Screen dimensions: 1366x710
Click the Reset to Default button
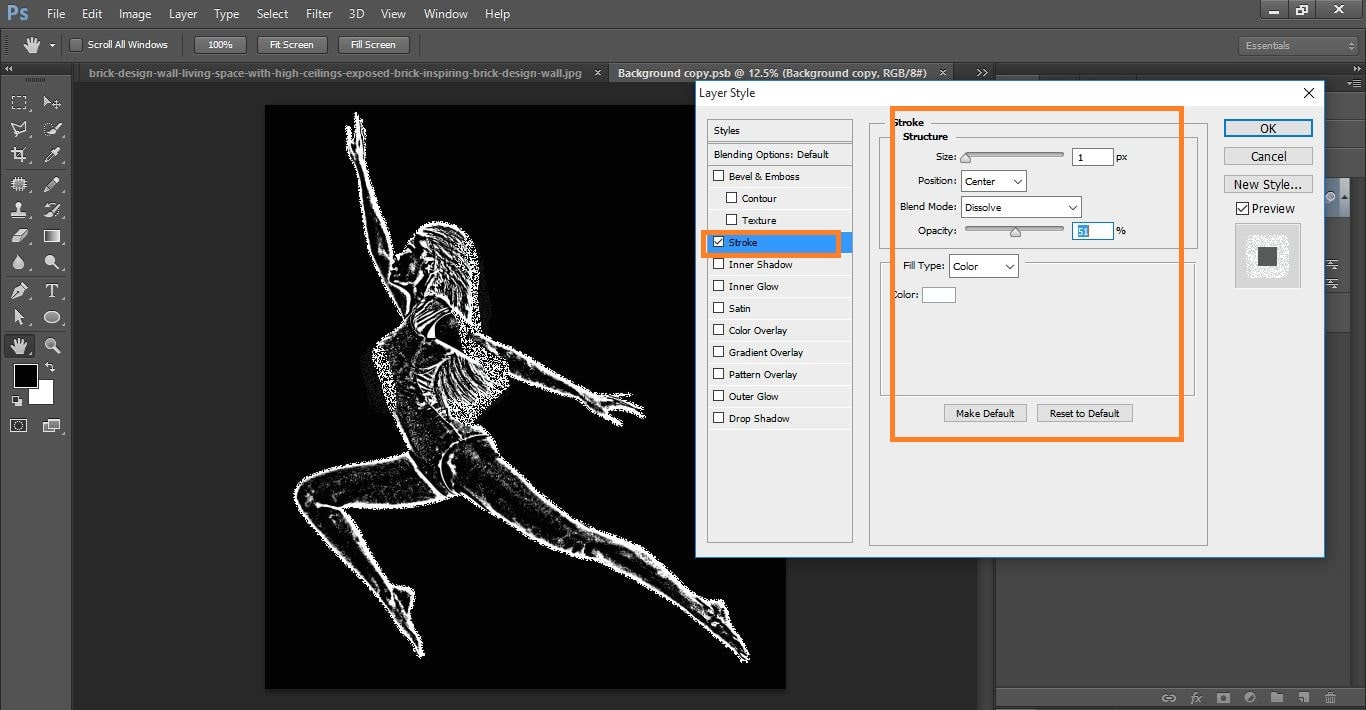pos(1084,413)
